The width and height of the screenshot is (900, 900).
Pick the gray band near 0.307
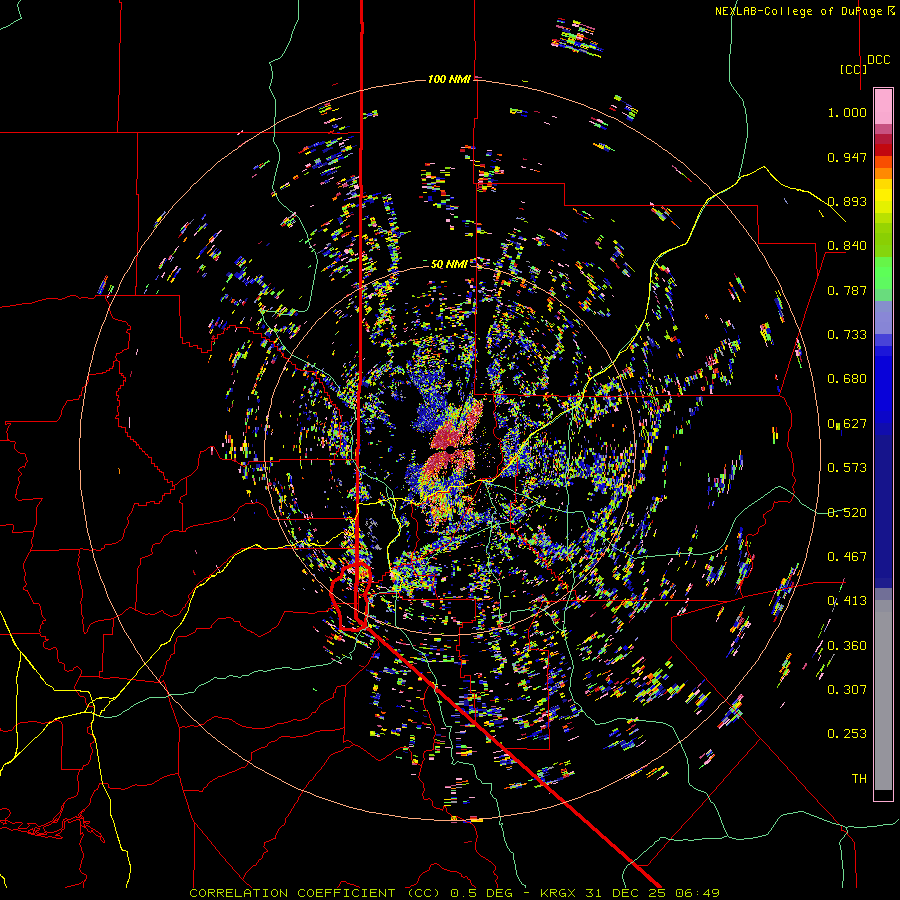(883, 695)
